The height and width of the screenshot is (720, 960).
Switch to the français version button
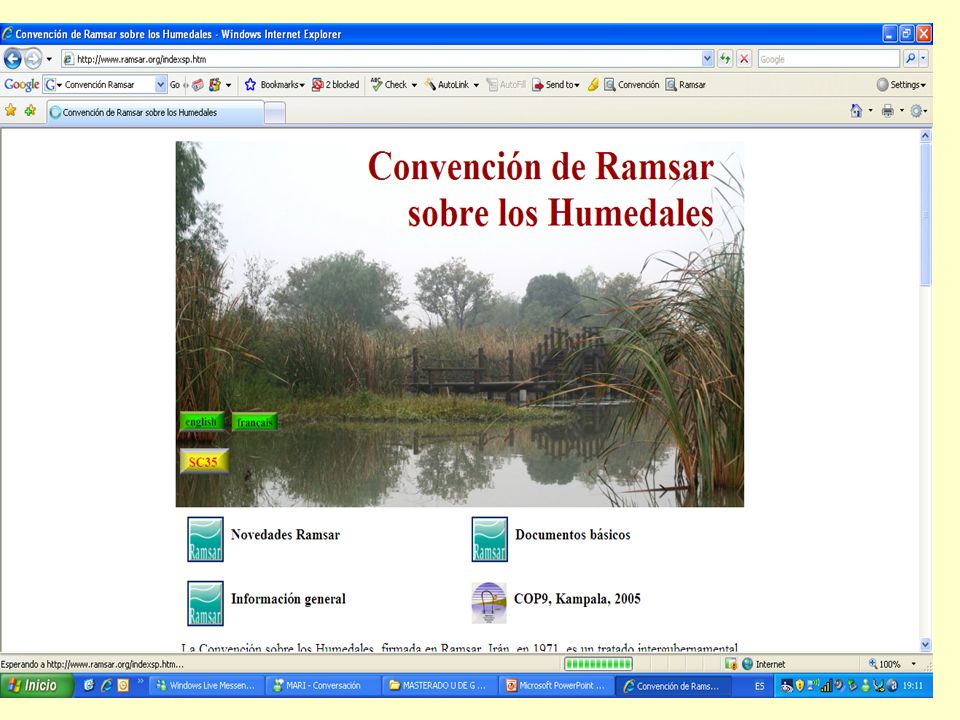pos(255,422)
